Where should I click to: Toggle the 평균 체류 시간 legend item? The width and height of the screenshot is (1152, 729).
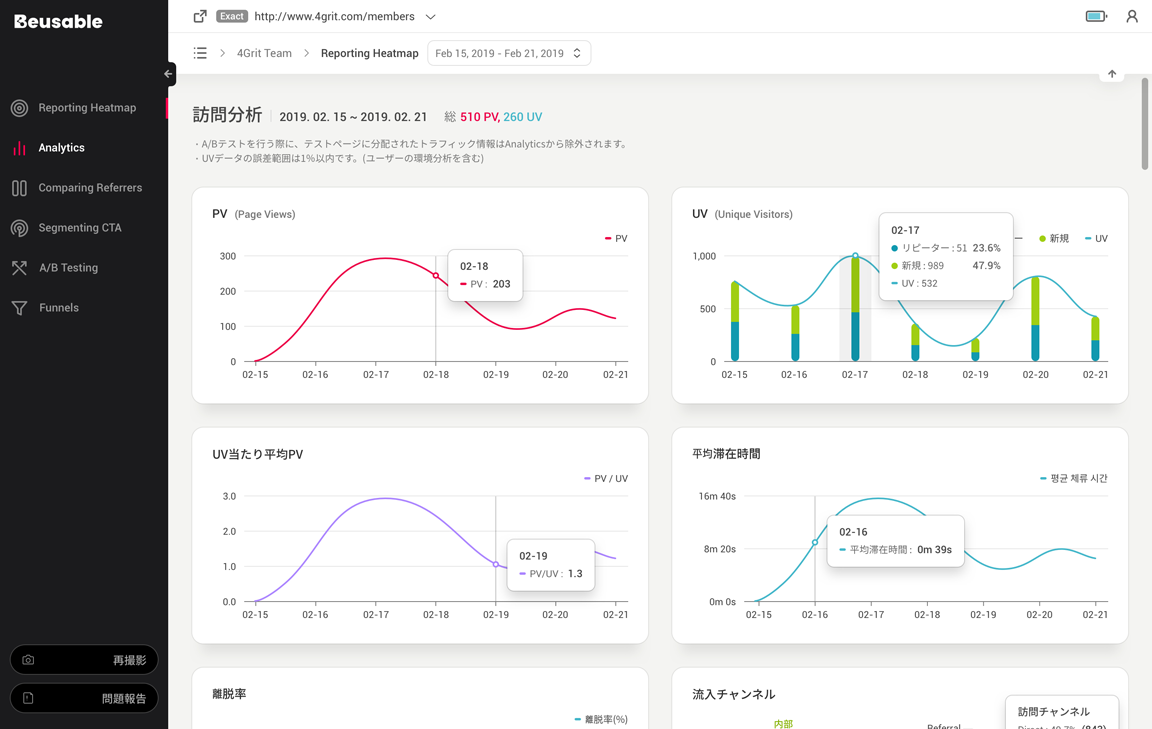(1073, 478)
